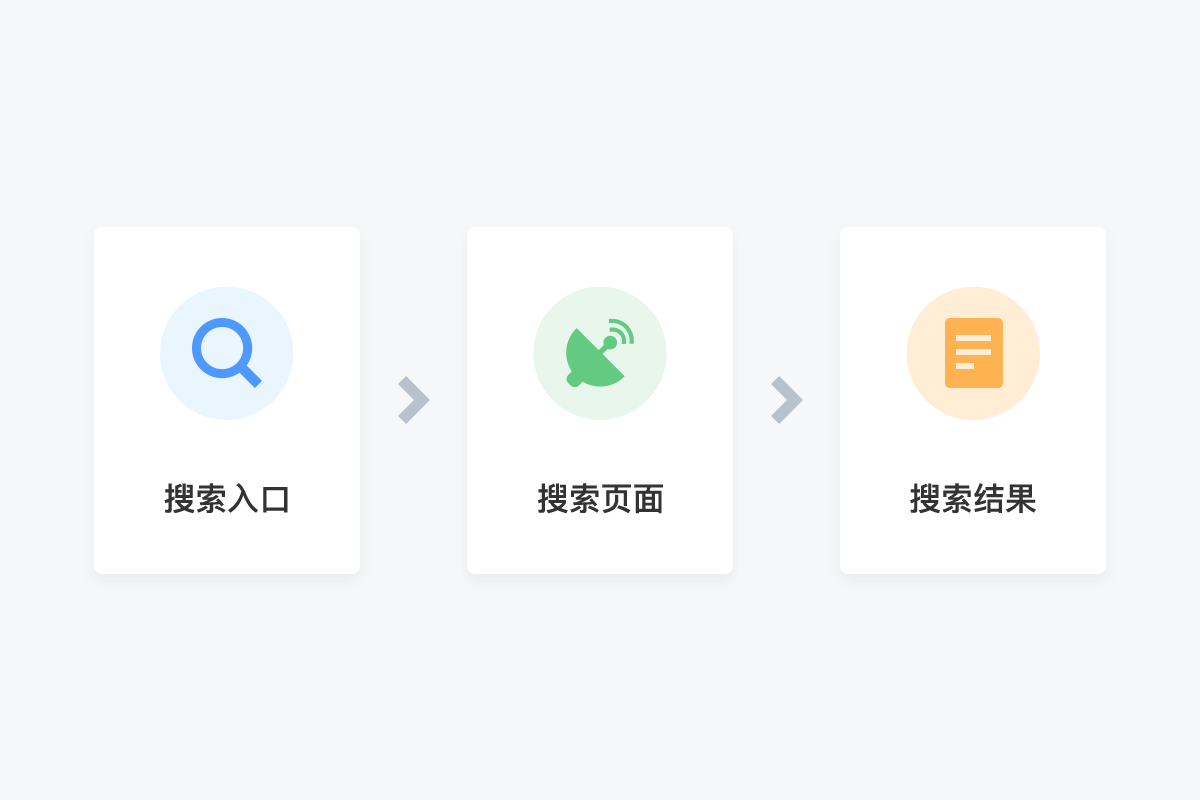
Task: Open the orange document icon
Action: pos(974,353)
